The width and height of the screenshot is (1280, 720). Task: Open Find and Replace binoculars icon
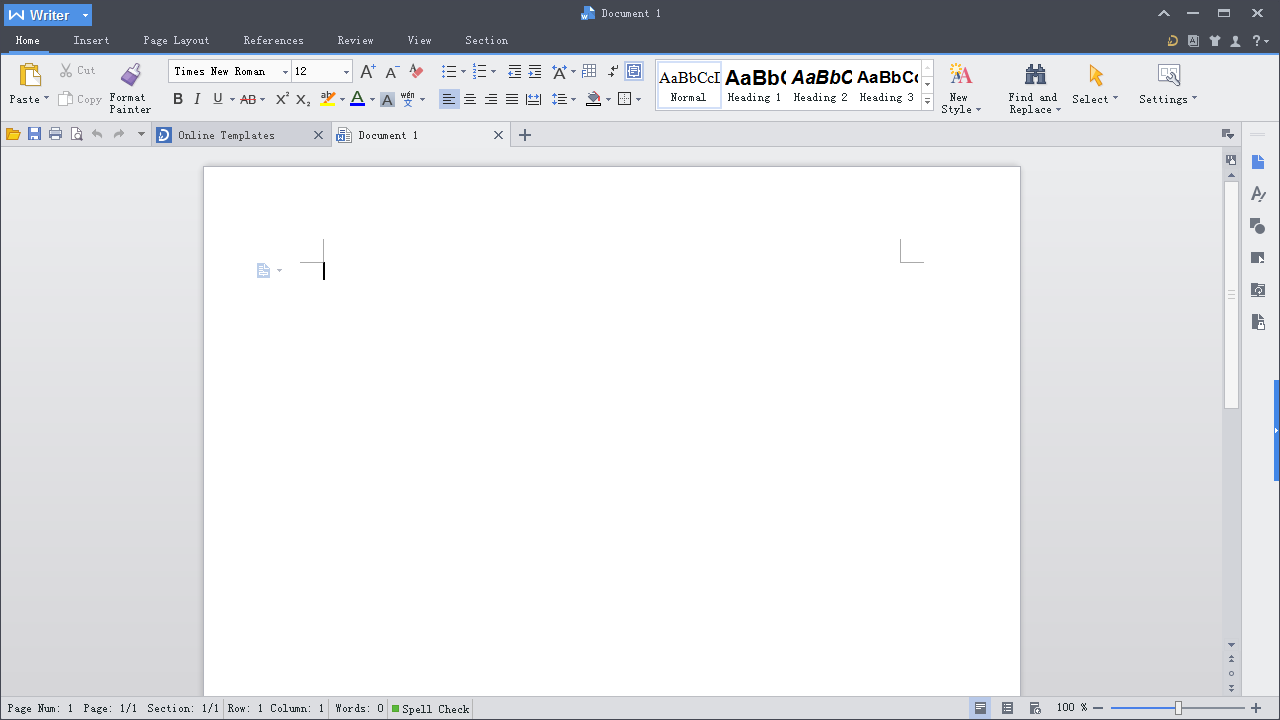[1034, 75]
